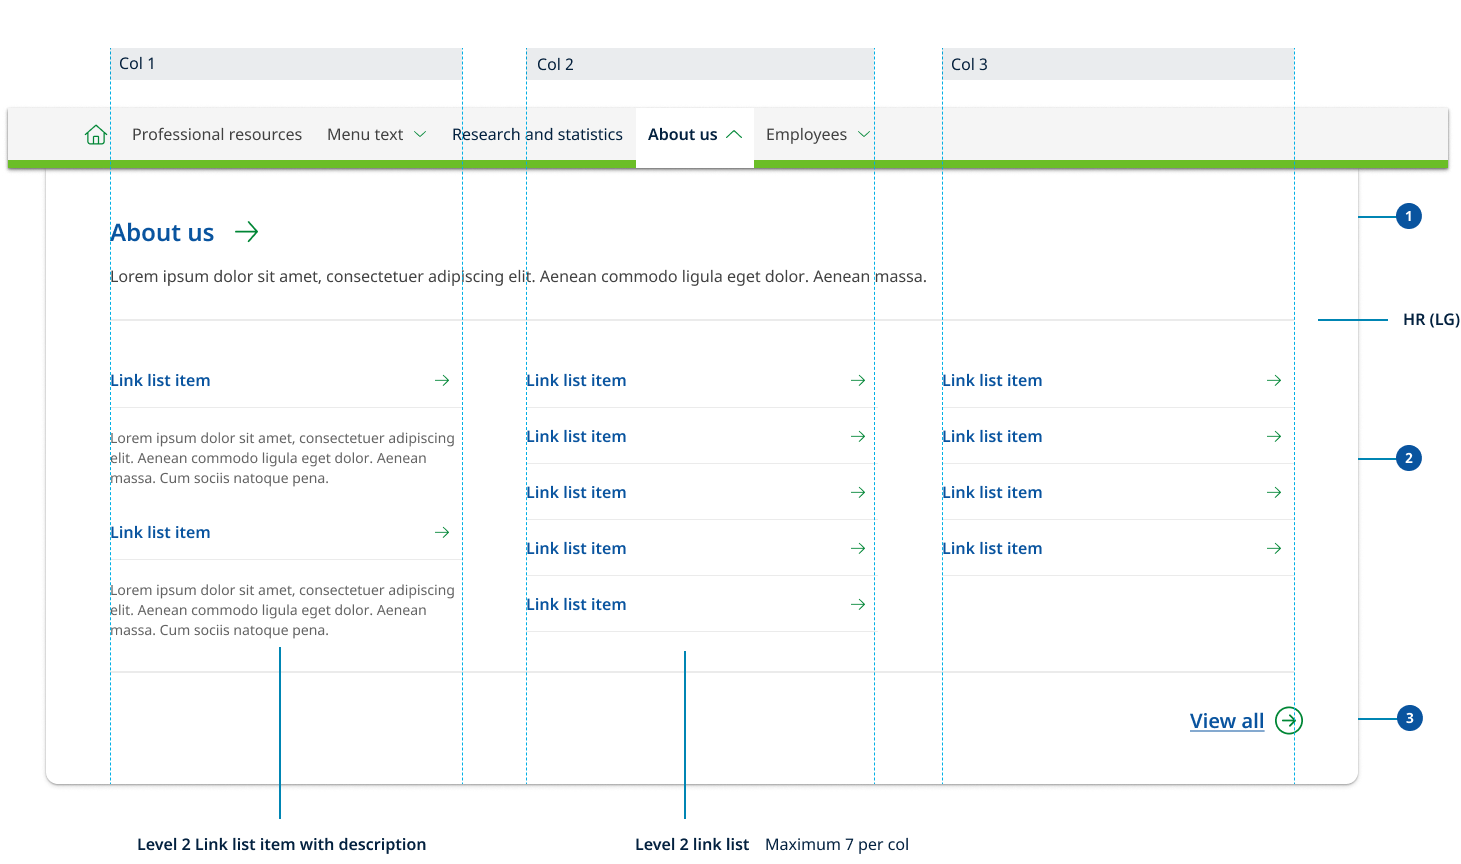Click arrow of second column 1 link item

tap(442, 533)
